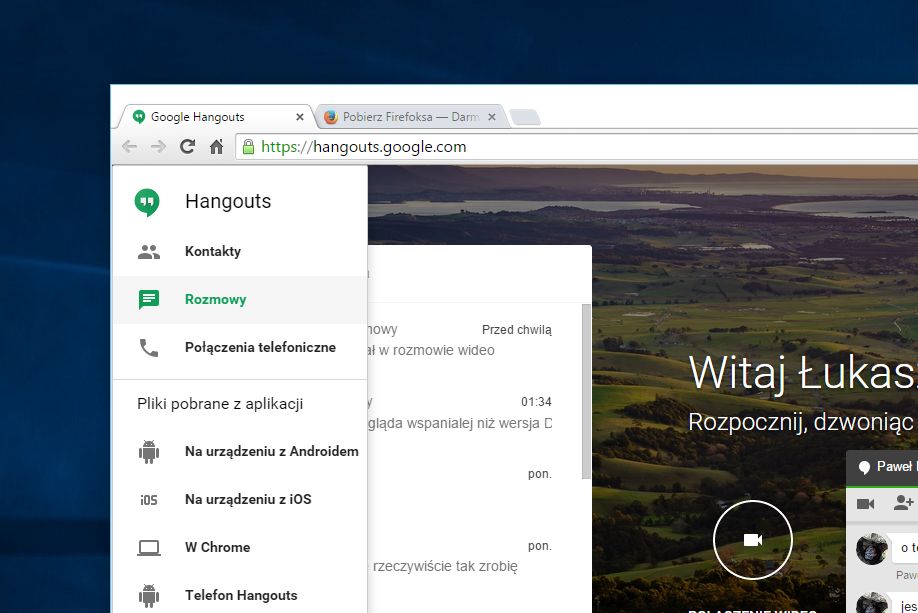The height and width of the screenshot is (613, 918).
Task: Go to the browser home page
Action: [x=217, y=146]
